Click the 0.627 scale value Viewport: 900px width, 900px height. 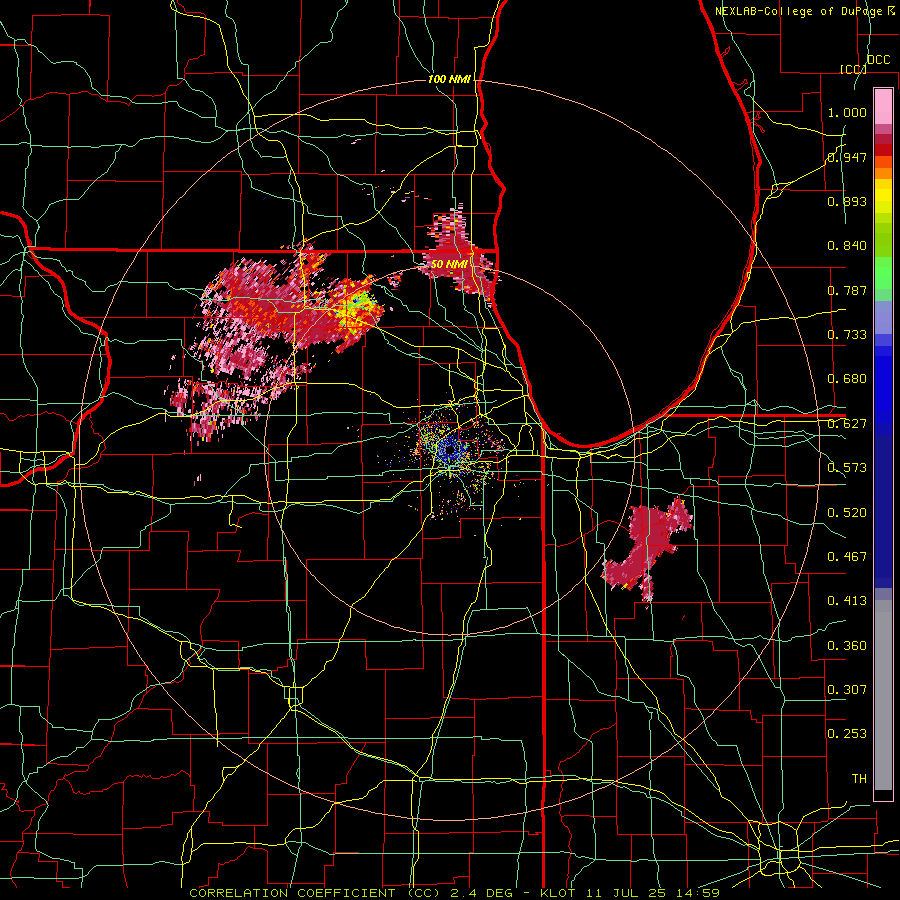click(847, 424)
